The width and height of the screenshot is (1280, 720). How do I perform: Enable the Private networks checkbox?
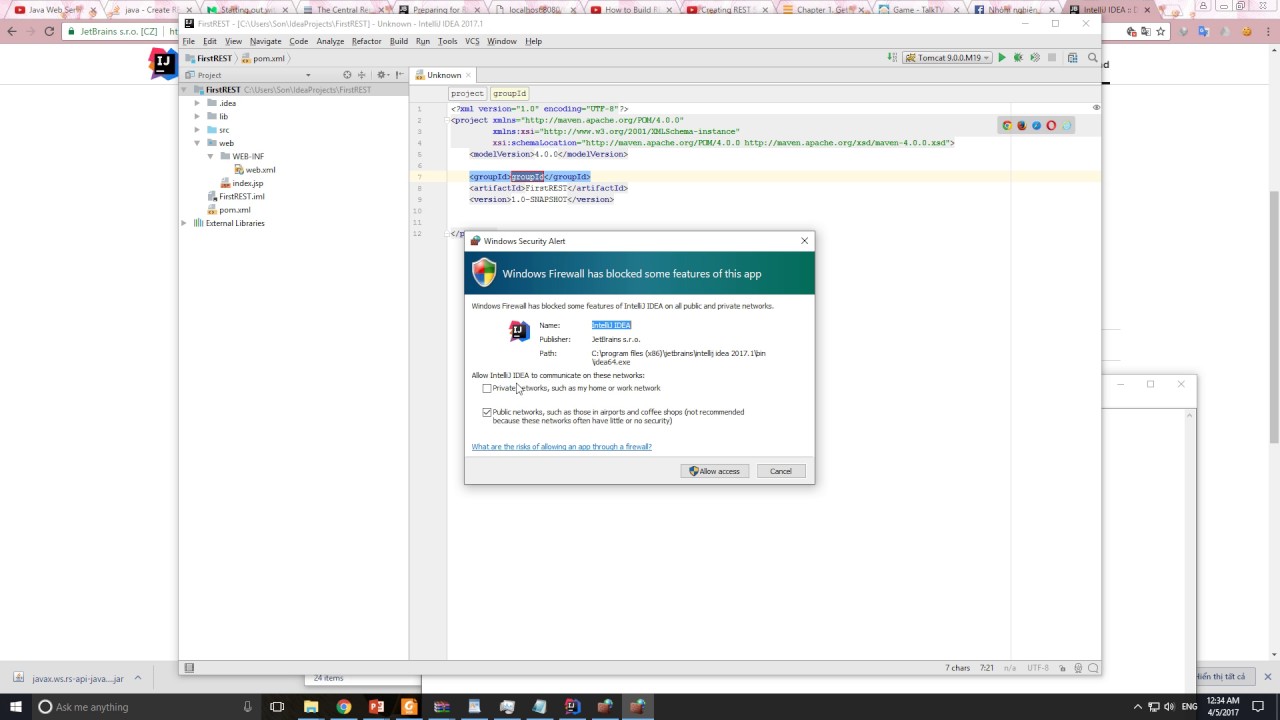click(487, 388)
